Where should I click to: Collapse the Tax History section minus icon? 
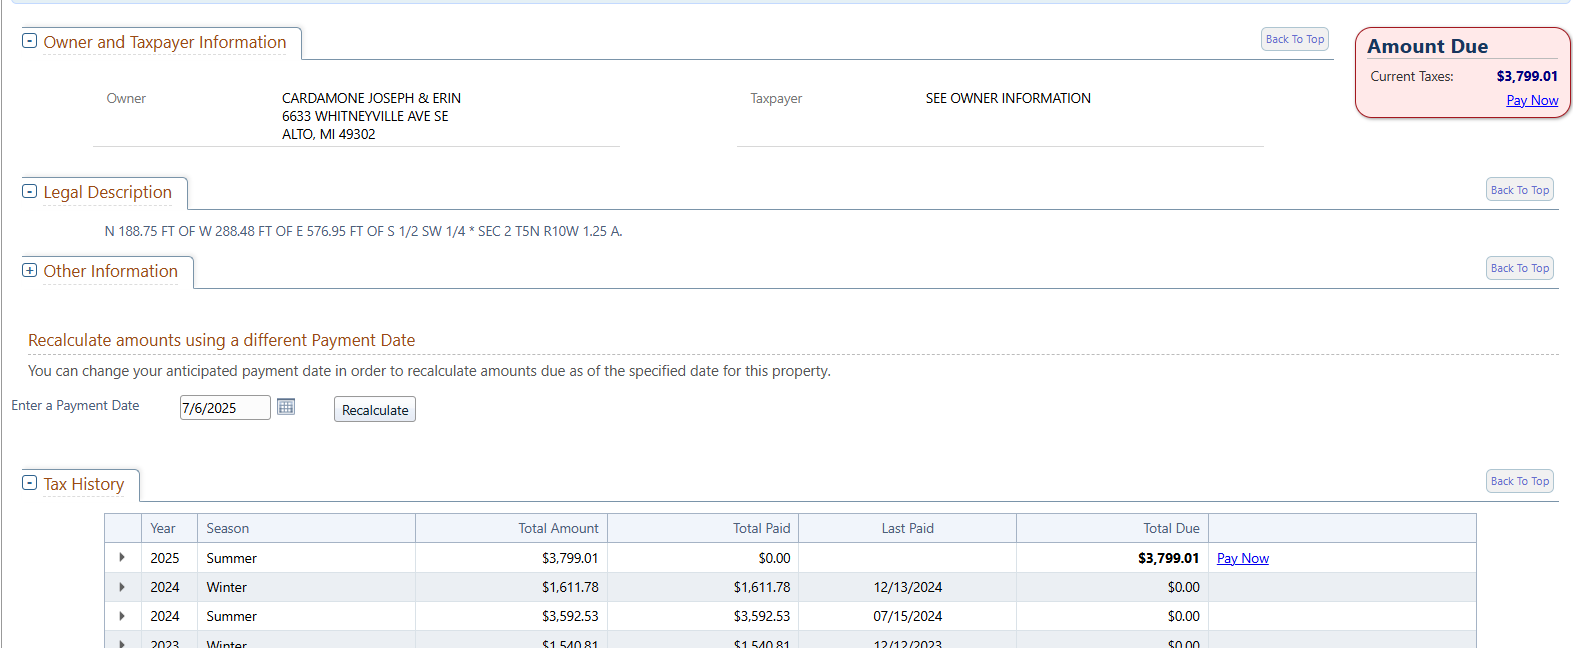click(x=30, y=483)
